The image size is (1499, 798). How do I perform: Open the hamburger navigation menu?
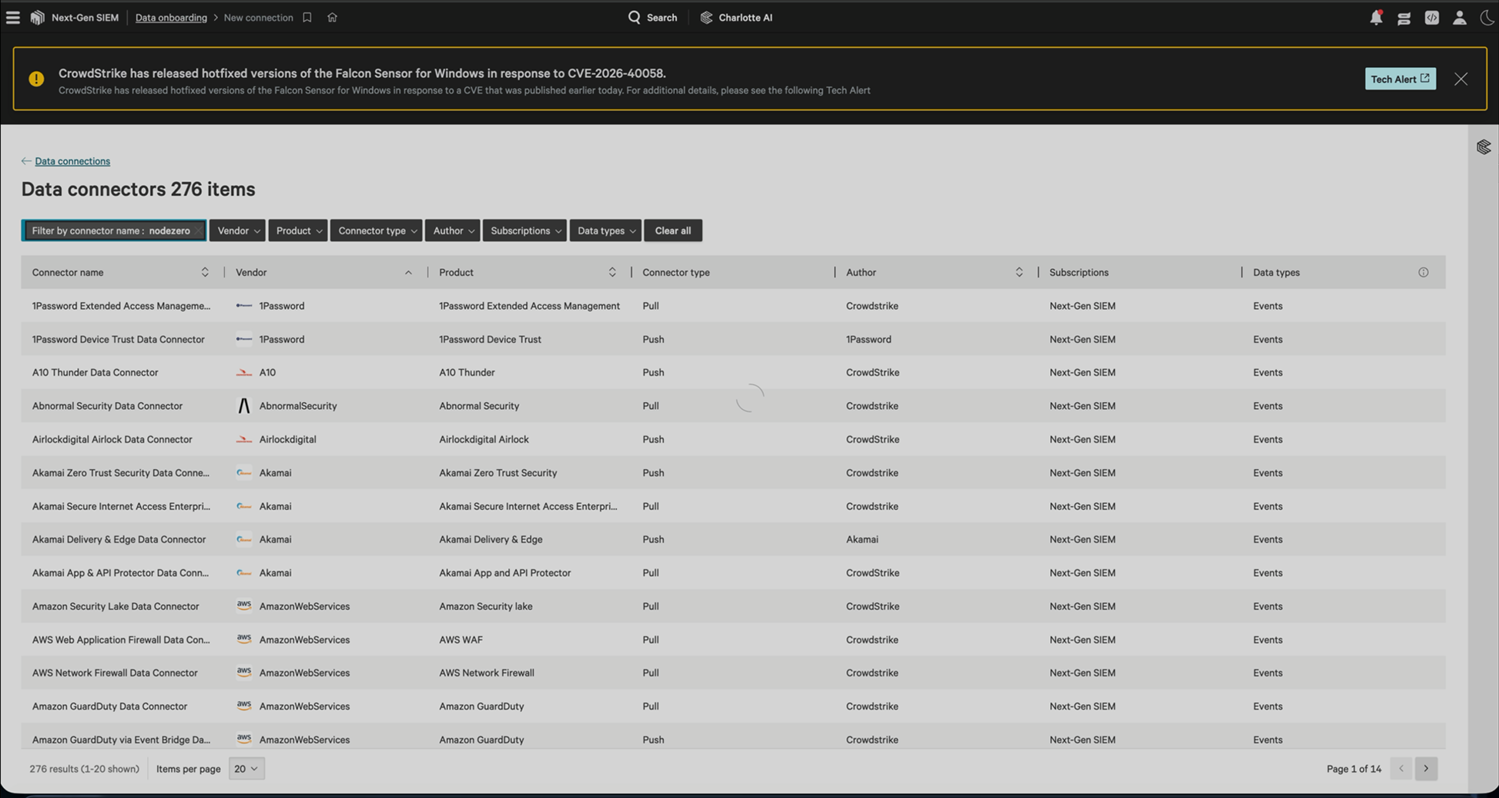coord(13,17)
